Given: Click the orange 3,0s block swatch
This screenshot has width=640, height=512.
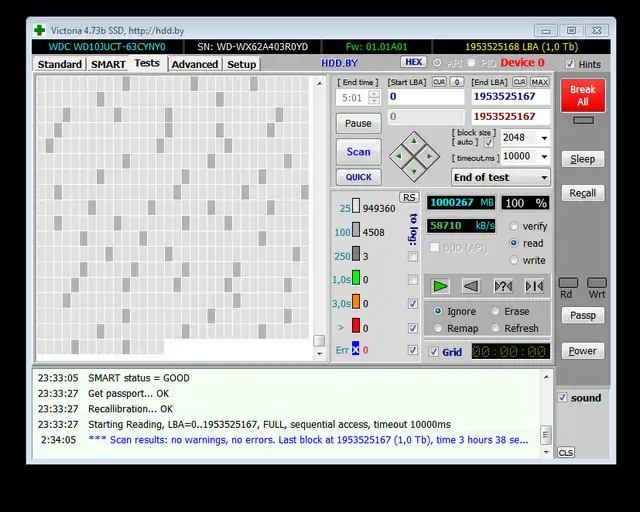Looking at the screenshot, I should tap(356, 301).
